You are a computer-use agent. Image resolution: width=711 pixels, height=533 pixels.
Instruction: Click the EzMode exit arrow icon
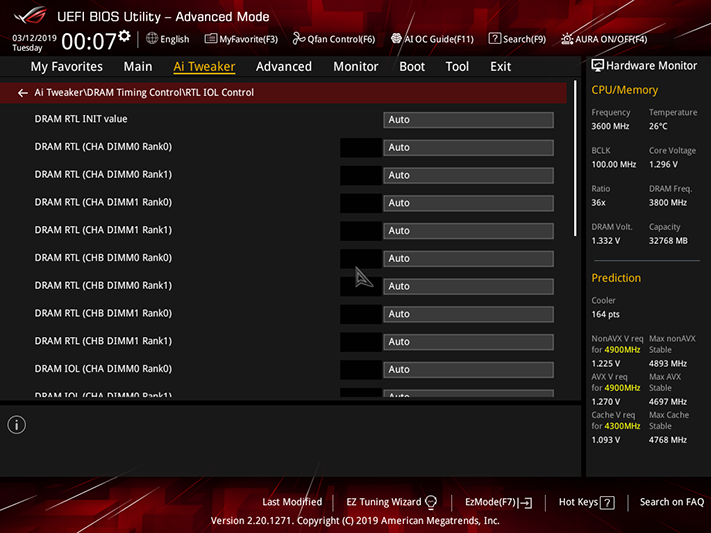click(526, 503)
